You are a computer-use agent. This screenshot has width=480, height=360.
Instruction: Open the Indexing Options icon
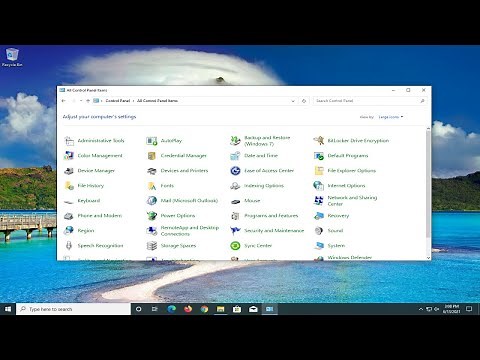[235, 186]
